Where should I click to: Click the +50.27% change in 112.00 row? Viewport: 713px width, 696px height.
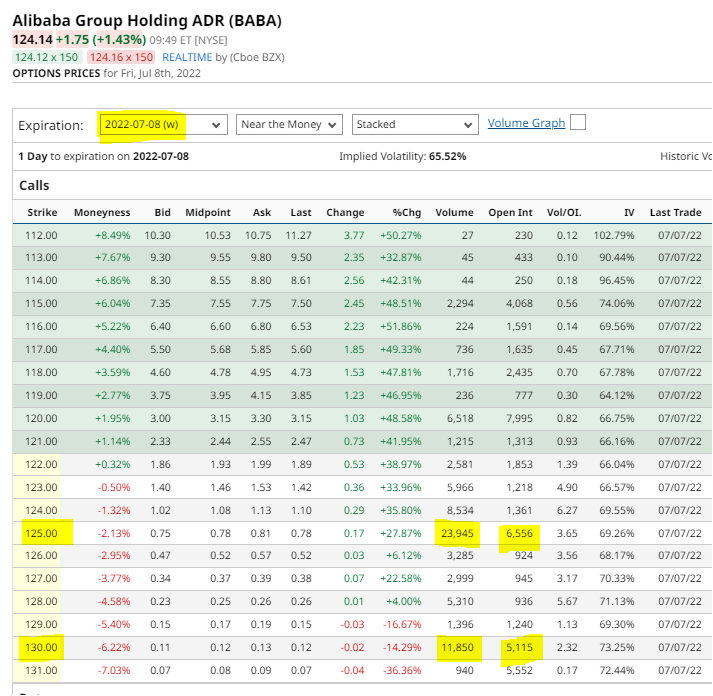401,235
